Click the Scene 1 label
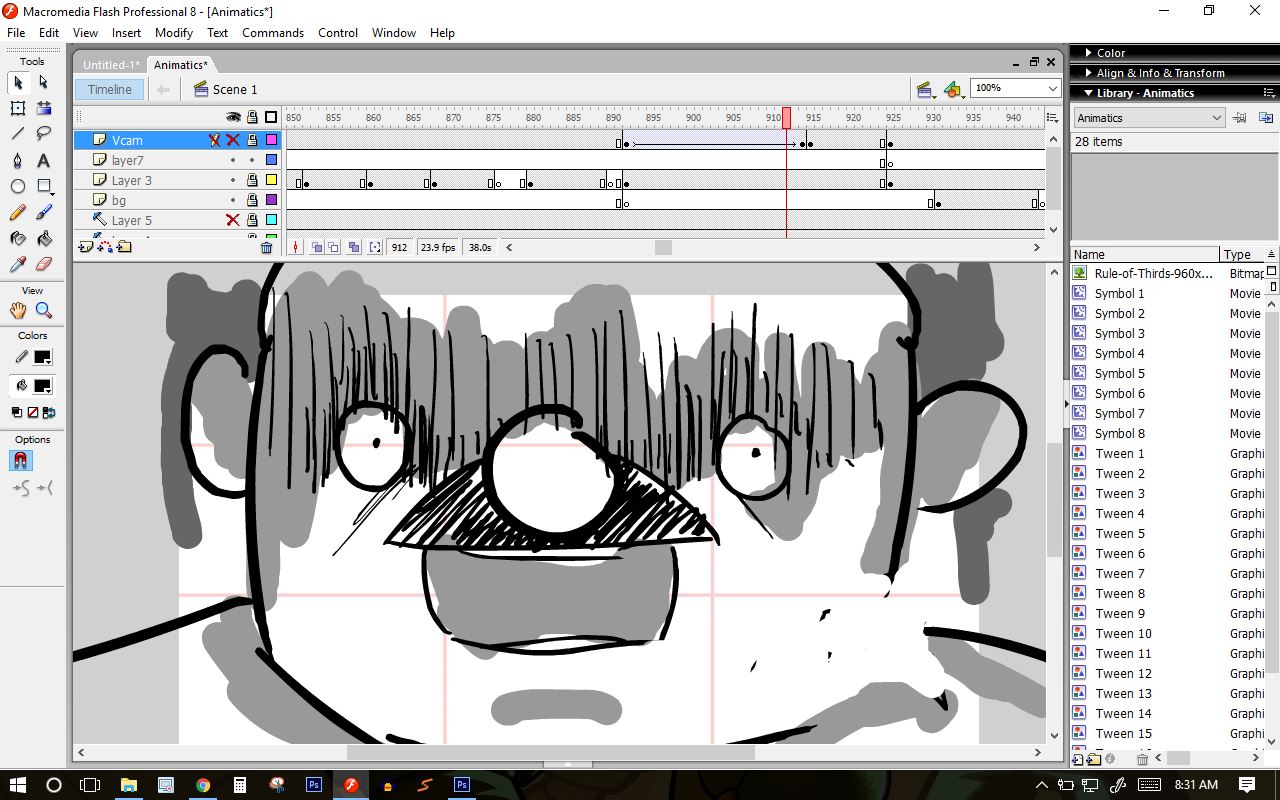Image resolution: width=1280 pixels, height=800 pixels. [235, 89]
